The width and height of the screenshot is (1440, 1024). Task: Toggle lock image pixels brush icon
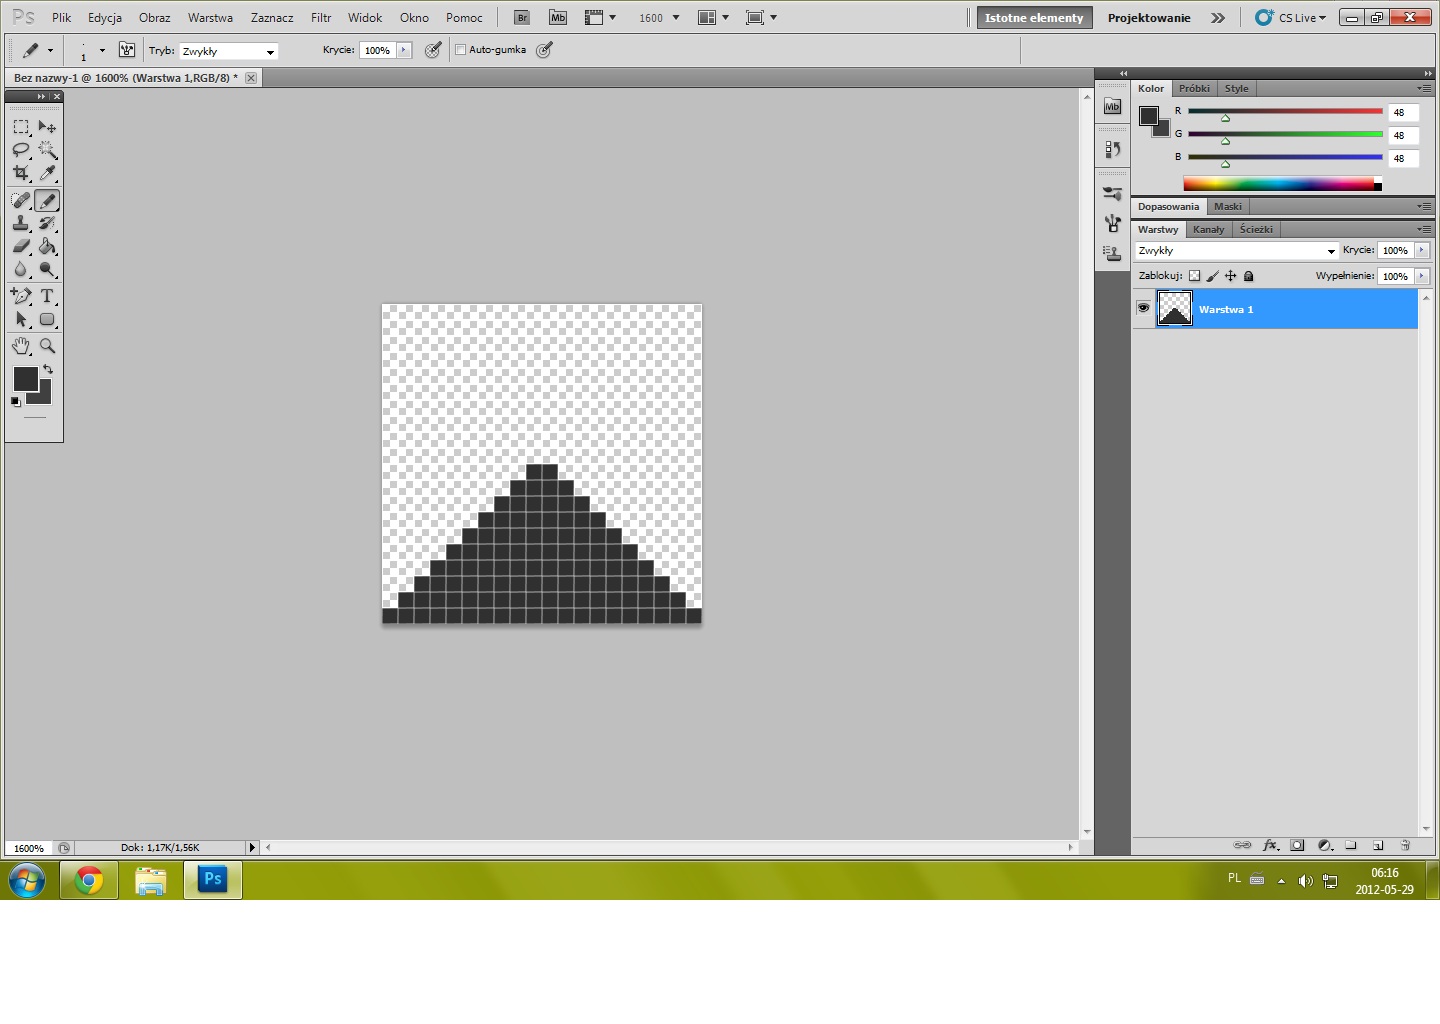click(1212, 276)
